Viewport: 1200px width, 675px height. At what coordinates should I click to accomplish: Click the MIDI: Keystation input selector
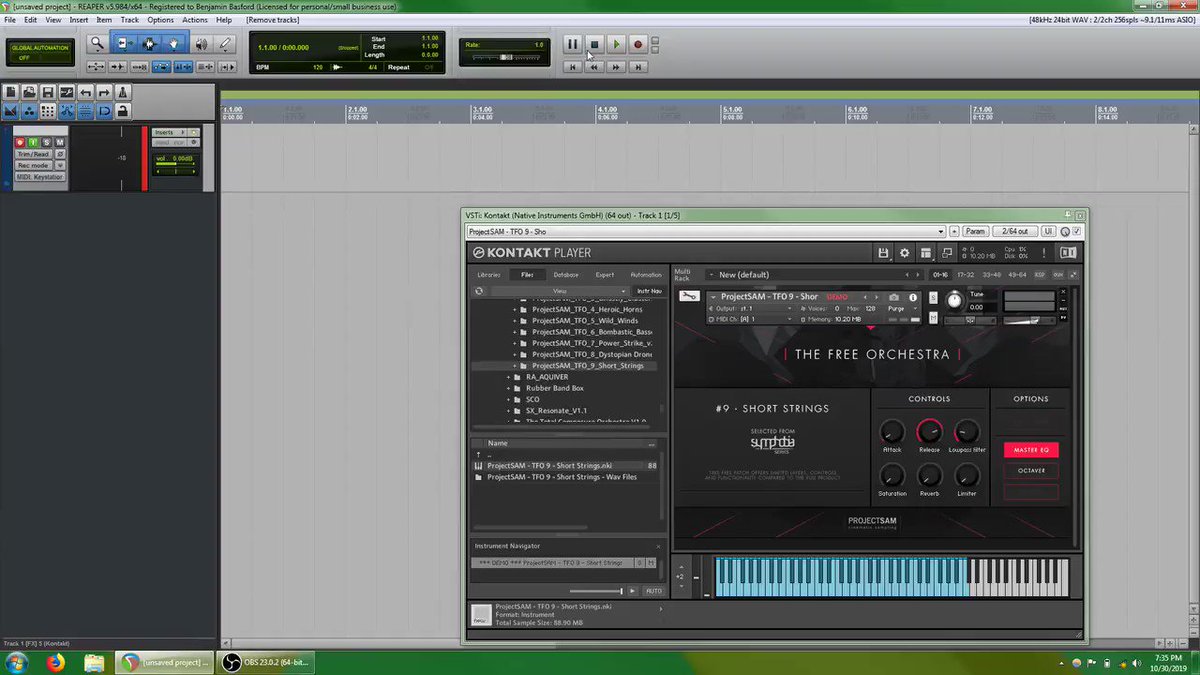40,177
